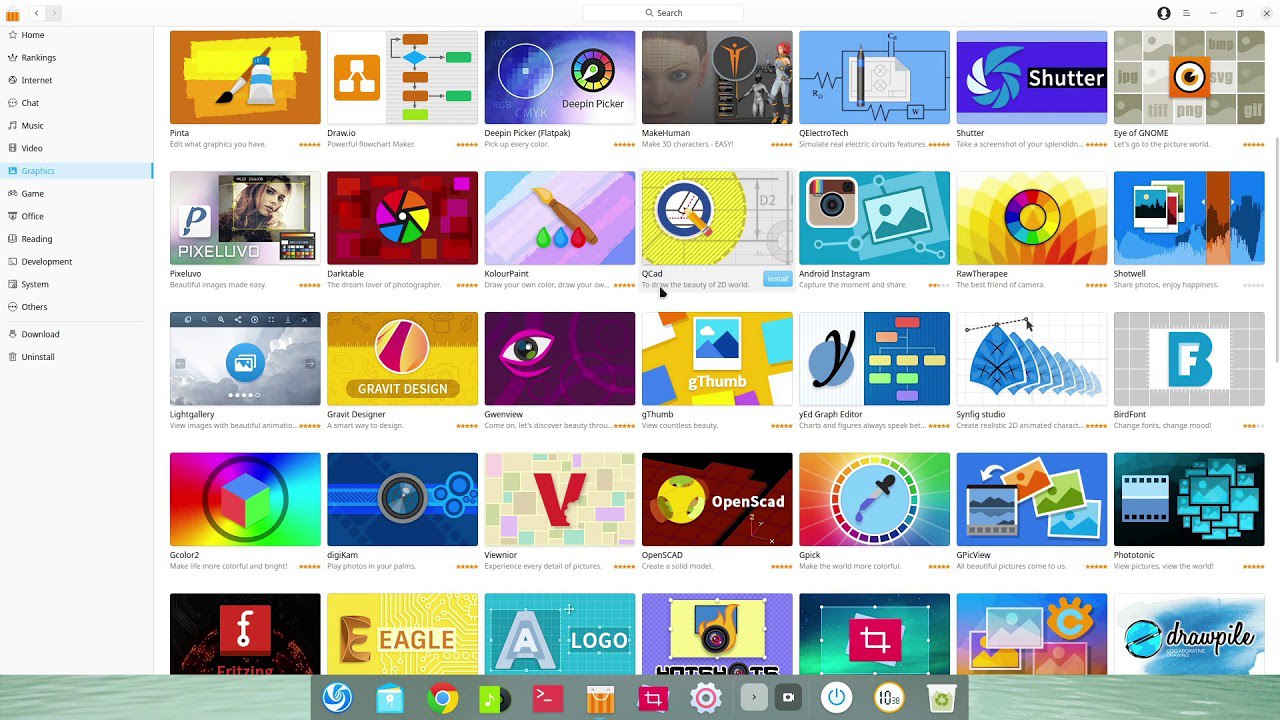Open system settings gear in dock
Image resolution: width=1280 pixels, height=720 pixels.
click(706, 698)
